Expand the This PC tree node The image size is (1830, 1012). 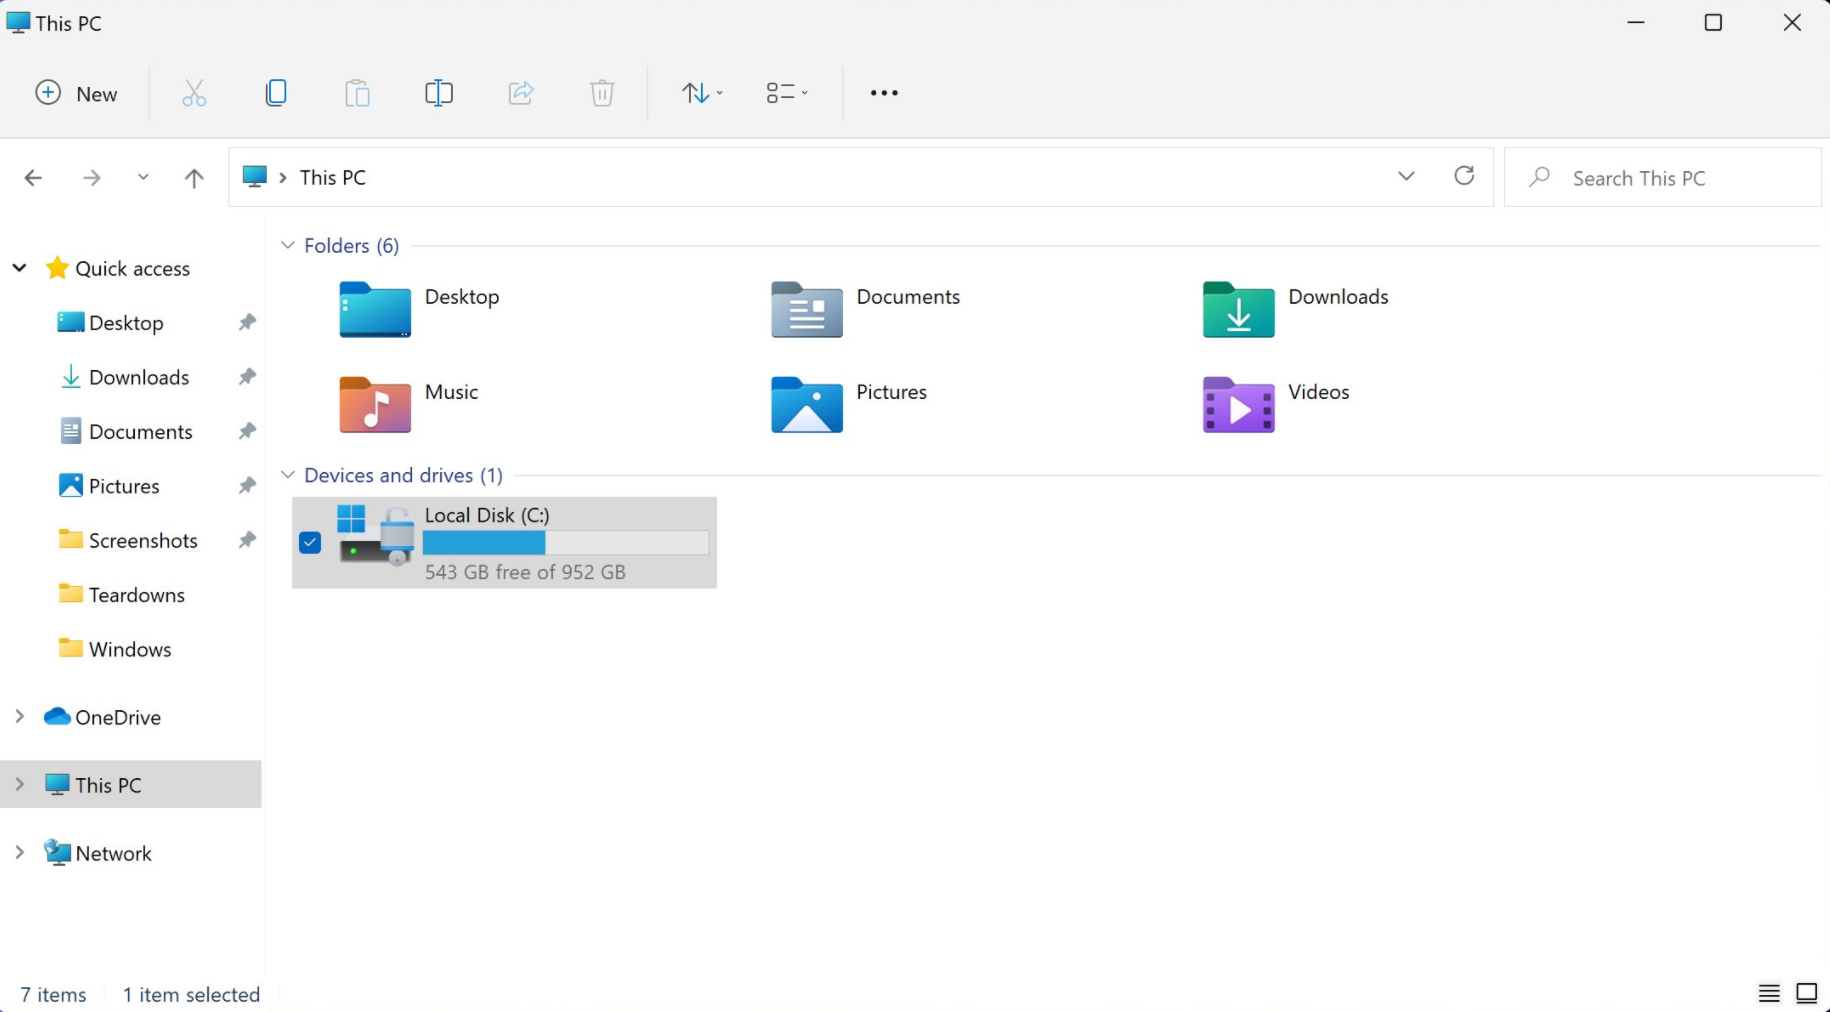point(19,784)
